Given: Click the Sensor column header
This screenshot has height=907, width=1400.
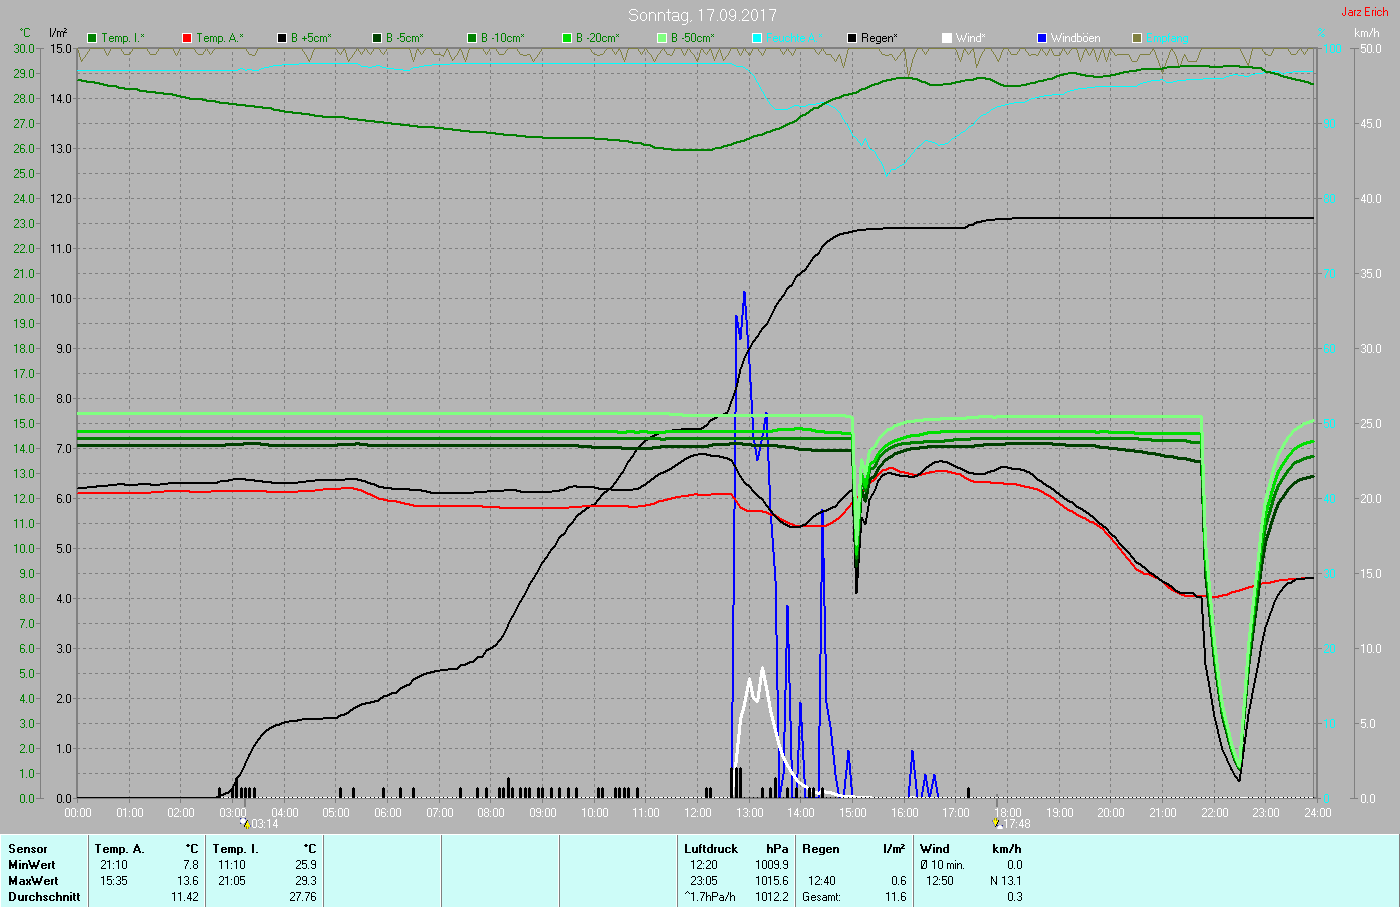Looking at the screenshot, I should [x=28, y=849].
